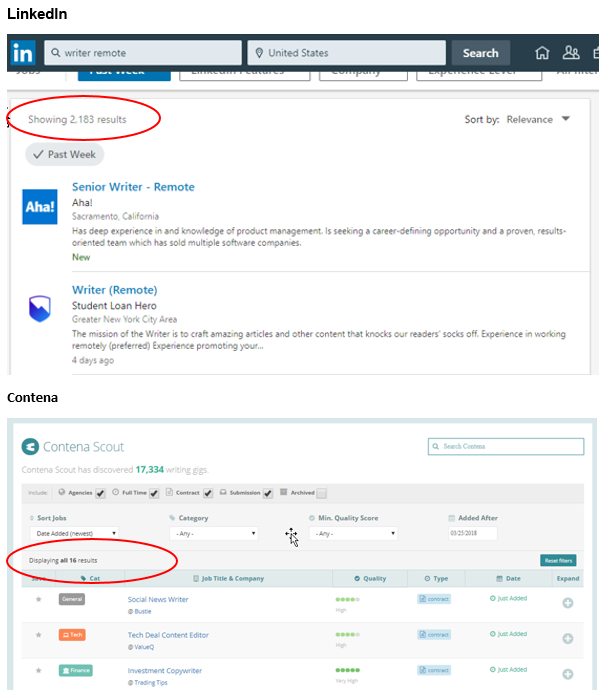The image size is (605, 700).
Task: Click the Cat column header
Action: (x=90, y=579)
